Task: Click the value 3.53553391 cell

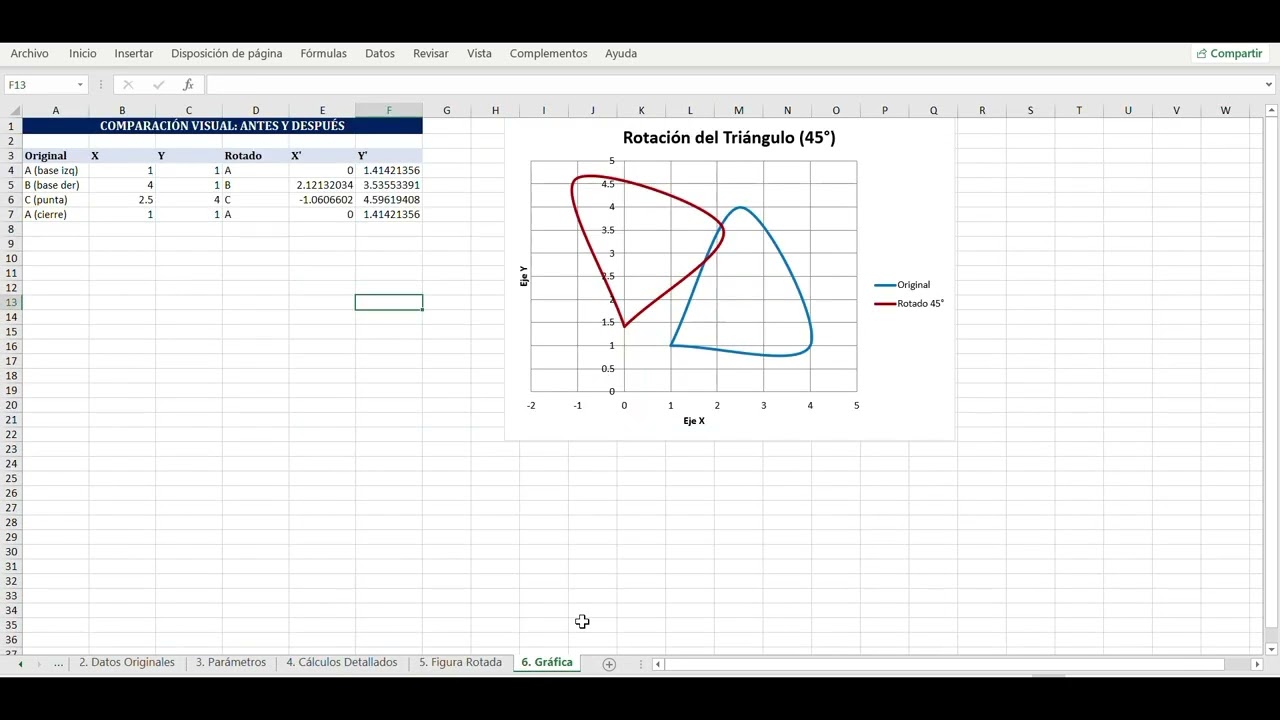Action: pyautogui.click(x=389, y=185)
